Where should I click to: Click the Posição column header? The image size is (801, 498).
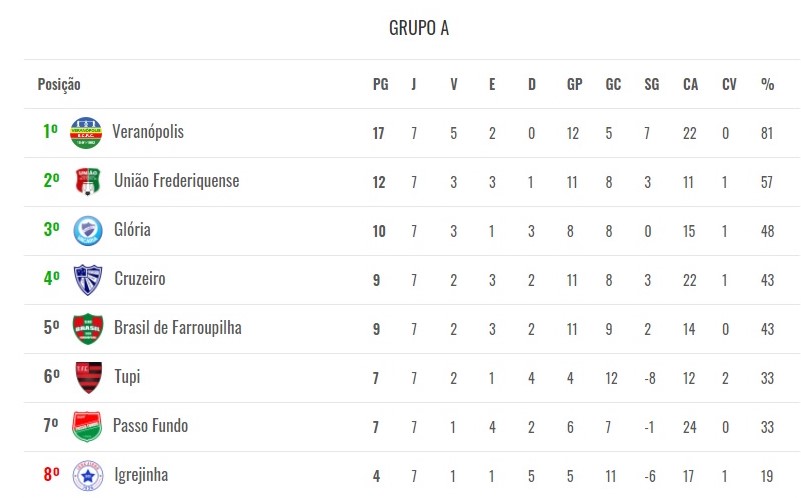click(x=59, y=85)
